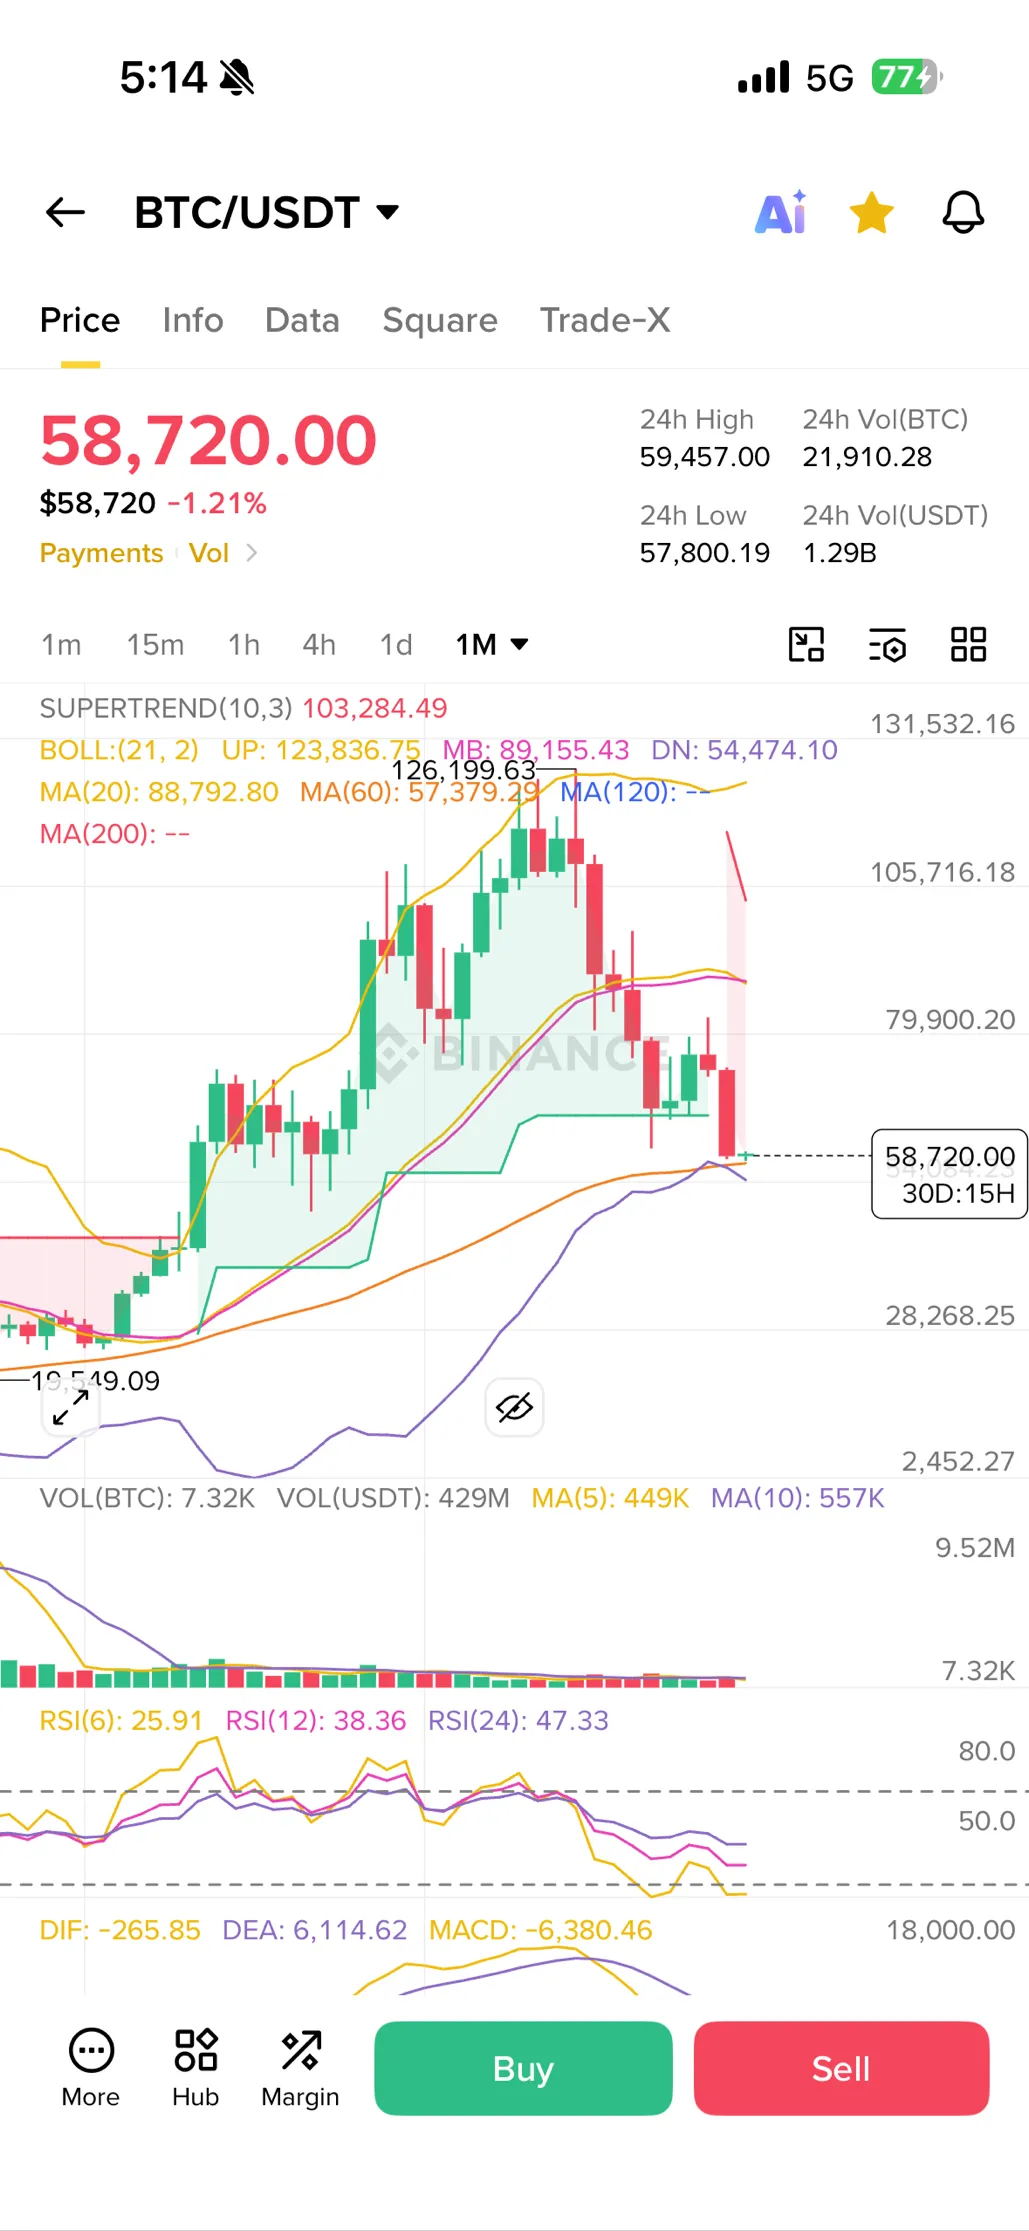
Task: Open the chart layout grid icon
Action: coord(968,645)
